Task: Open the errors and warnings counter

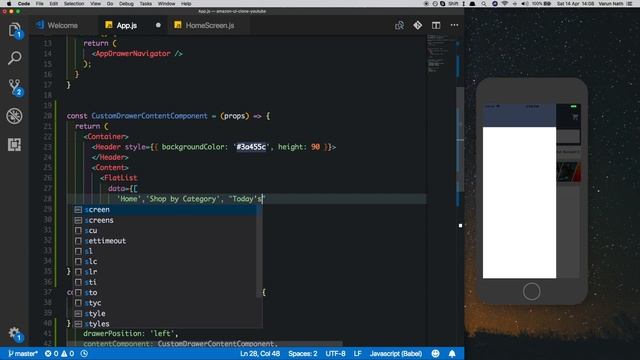Action: 60,353
